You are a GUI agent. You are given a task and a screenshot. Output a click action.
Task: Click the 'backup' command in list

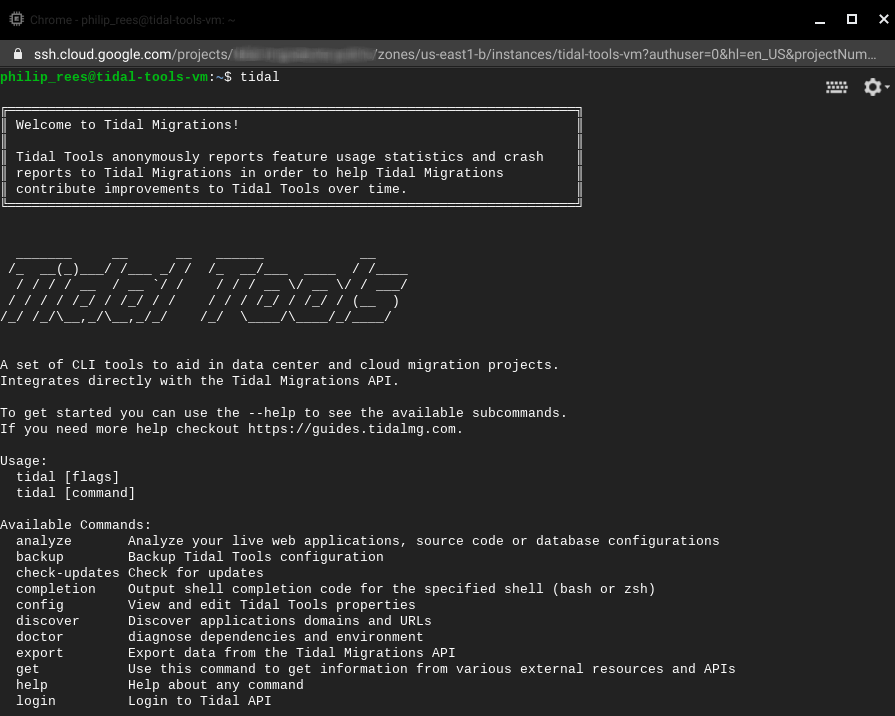[39, 557]
